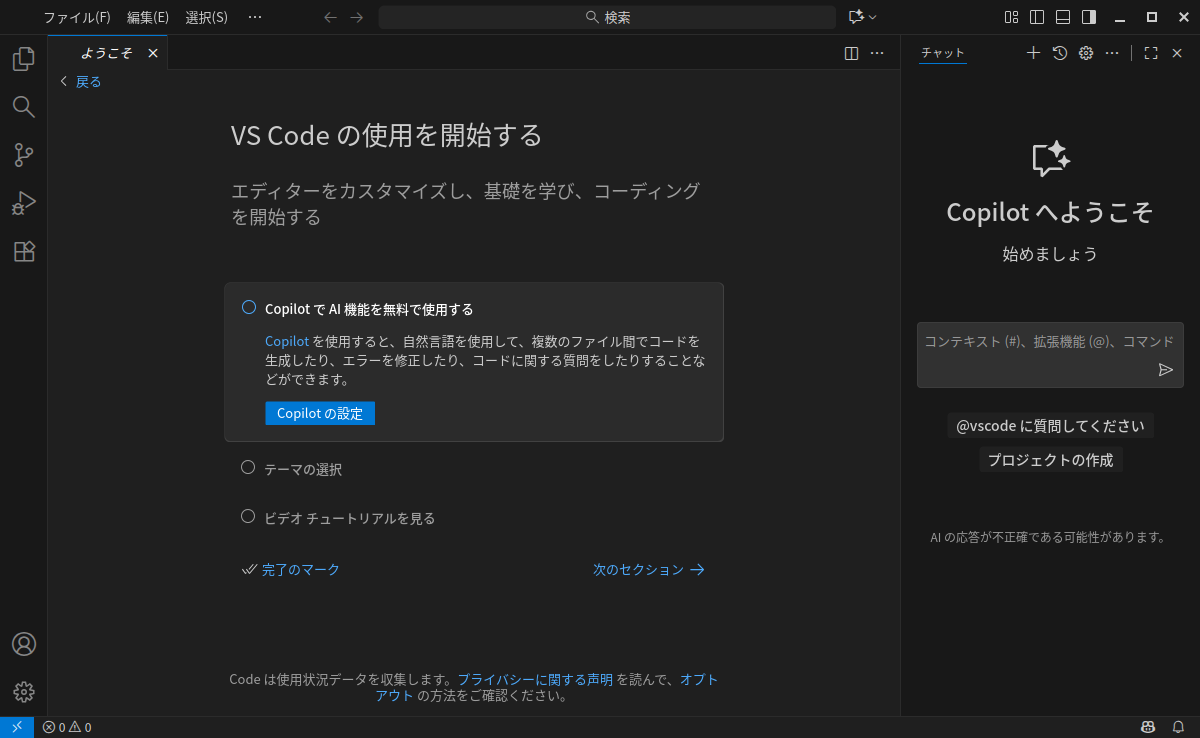
Task: Toggle the bottom panel layout icon
Action: point(1063,17)
